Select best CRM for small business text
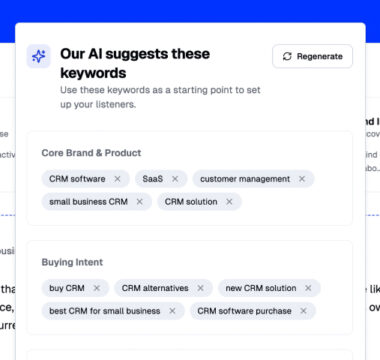Viewport: 380px width, 360px height. (x=105, y=311)
